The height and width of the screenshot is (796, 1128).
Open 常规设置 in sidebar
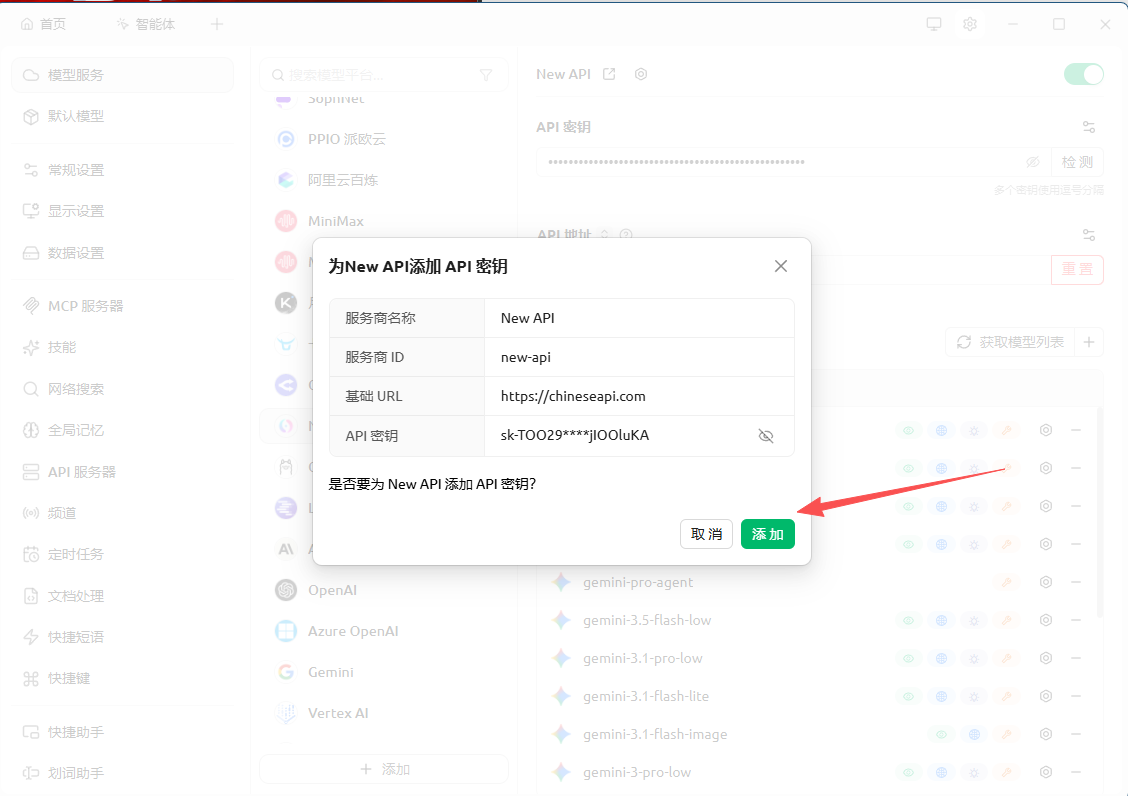pyautogui.click(x=122, y=170)
